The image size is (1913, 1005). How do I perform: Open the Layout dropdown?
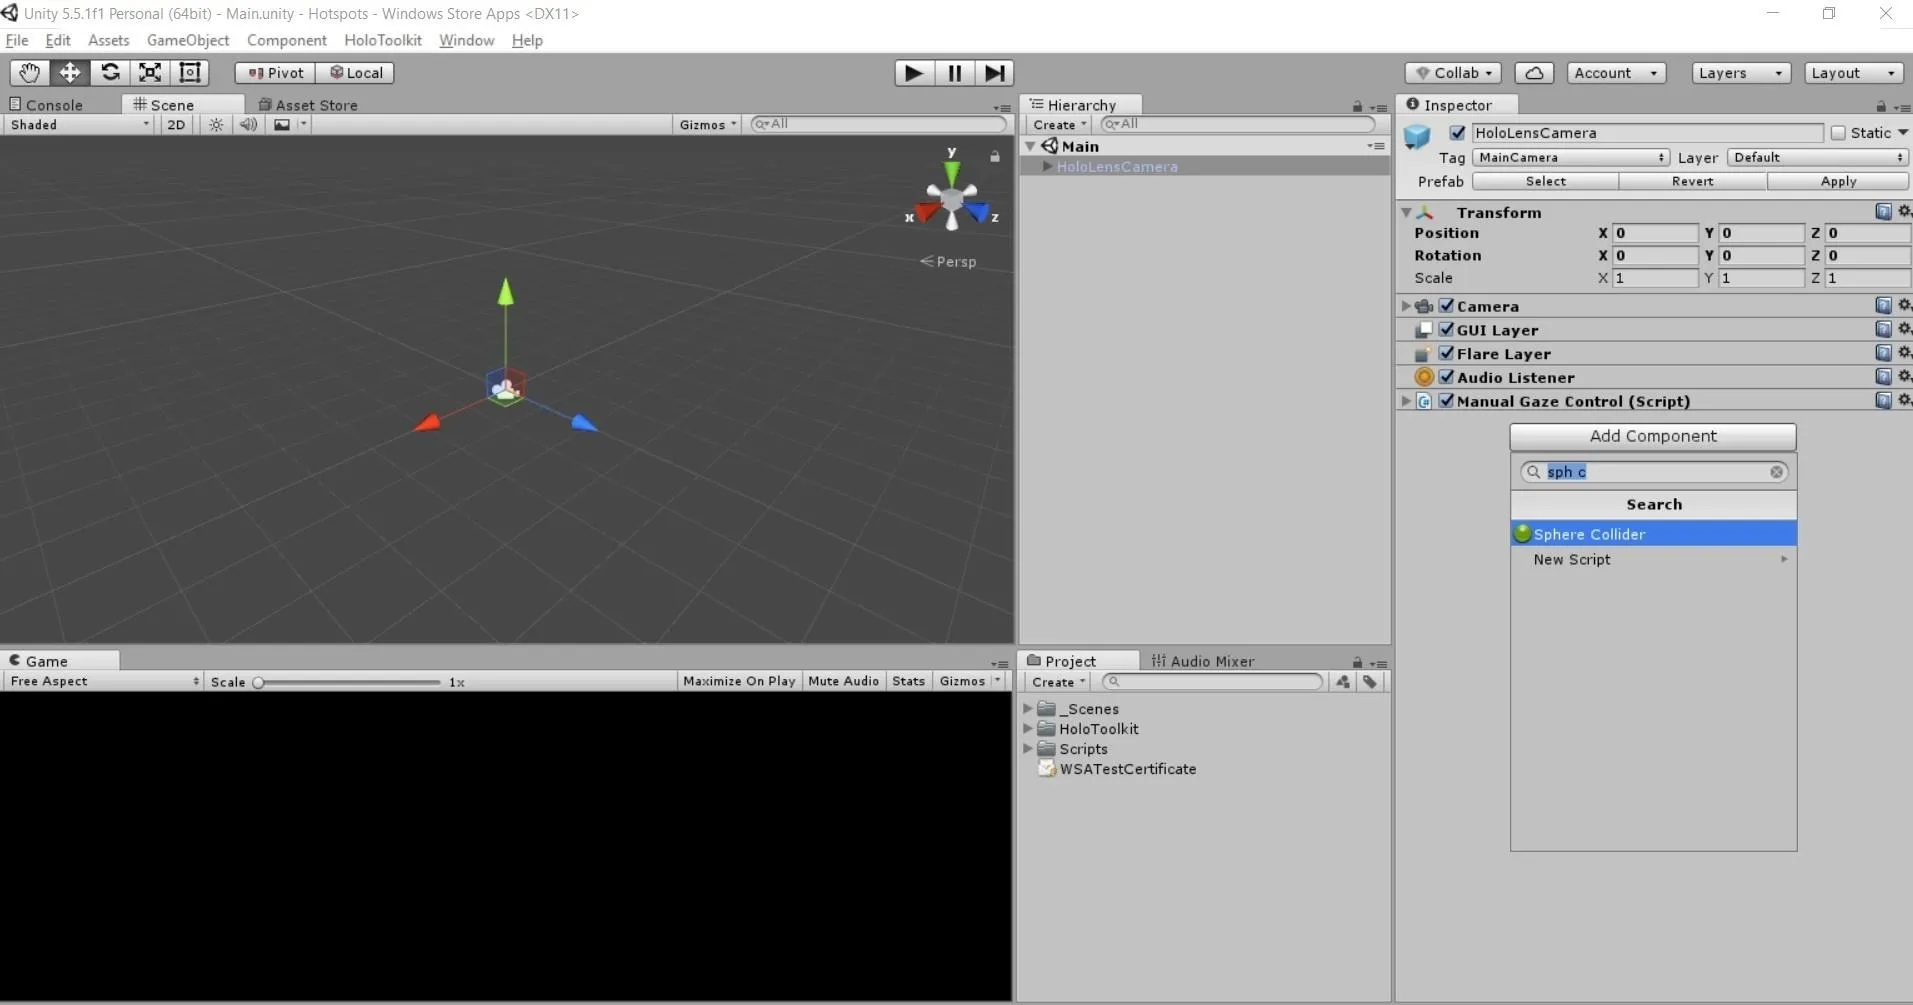click(1853, 73)
